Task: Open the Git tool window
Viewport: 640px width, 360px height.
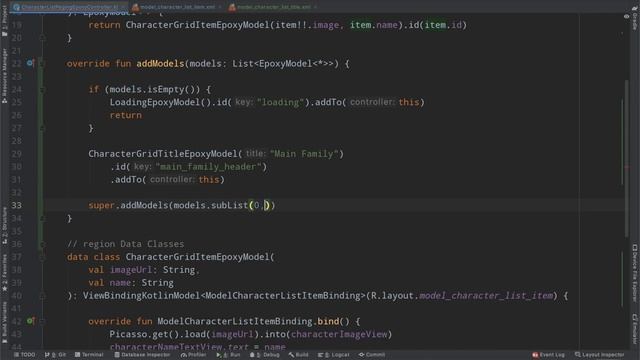Action: pos(55,355)
